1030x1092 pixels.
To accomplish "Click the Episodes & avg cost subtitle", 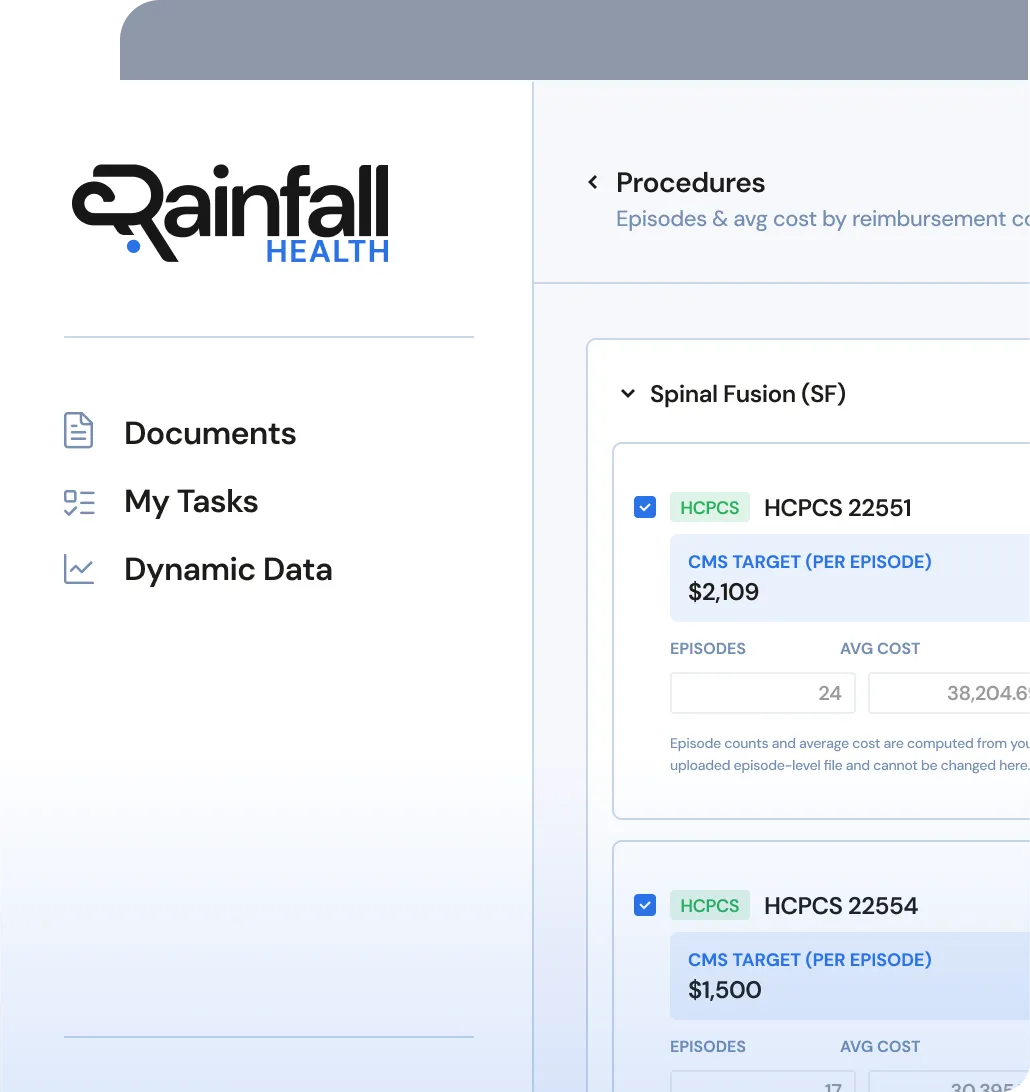I will click(822, 219).
